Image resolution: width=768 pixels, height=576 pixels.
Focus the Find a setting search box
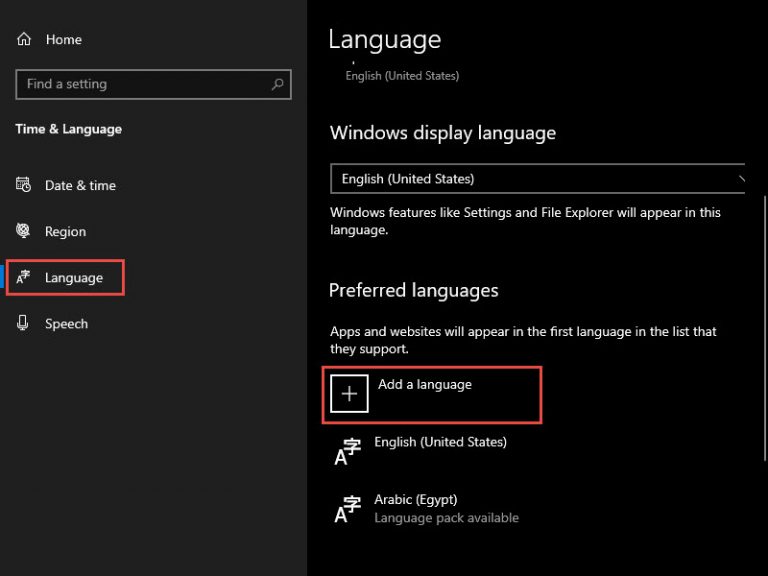pyautogui.click(x=153, y=84)
